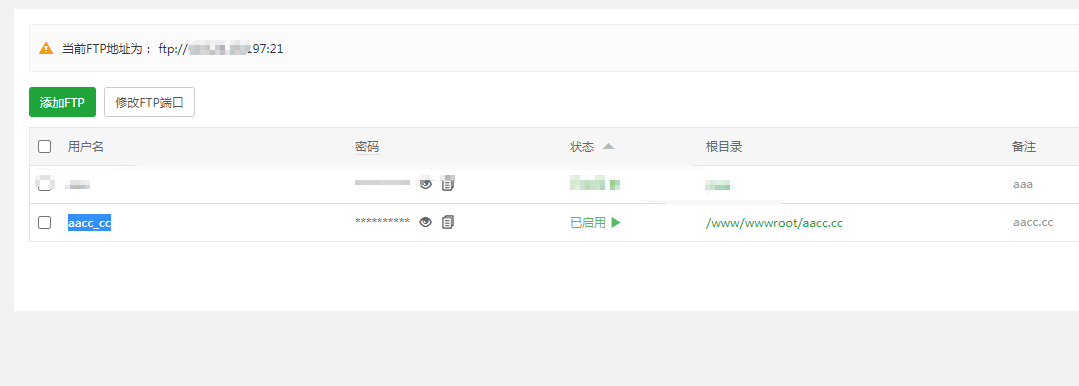
Task: Show the password for aacc_cc
Action: (426, 222)
